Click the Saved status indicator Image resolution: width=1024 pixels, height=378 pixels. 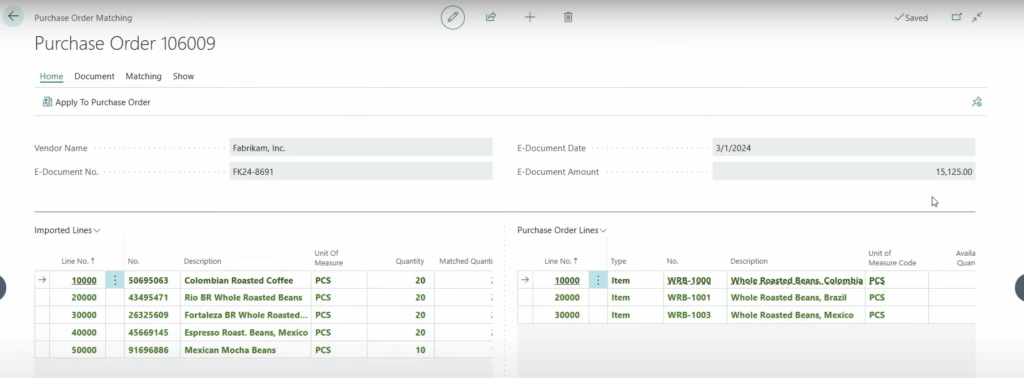[x=911, y=18]
